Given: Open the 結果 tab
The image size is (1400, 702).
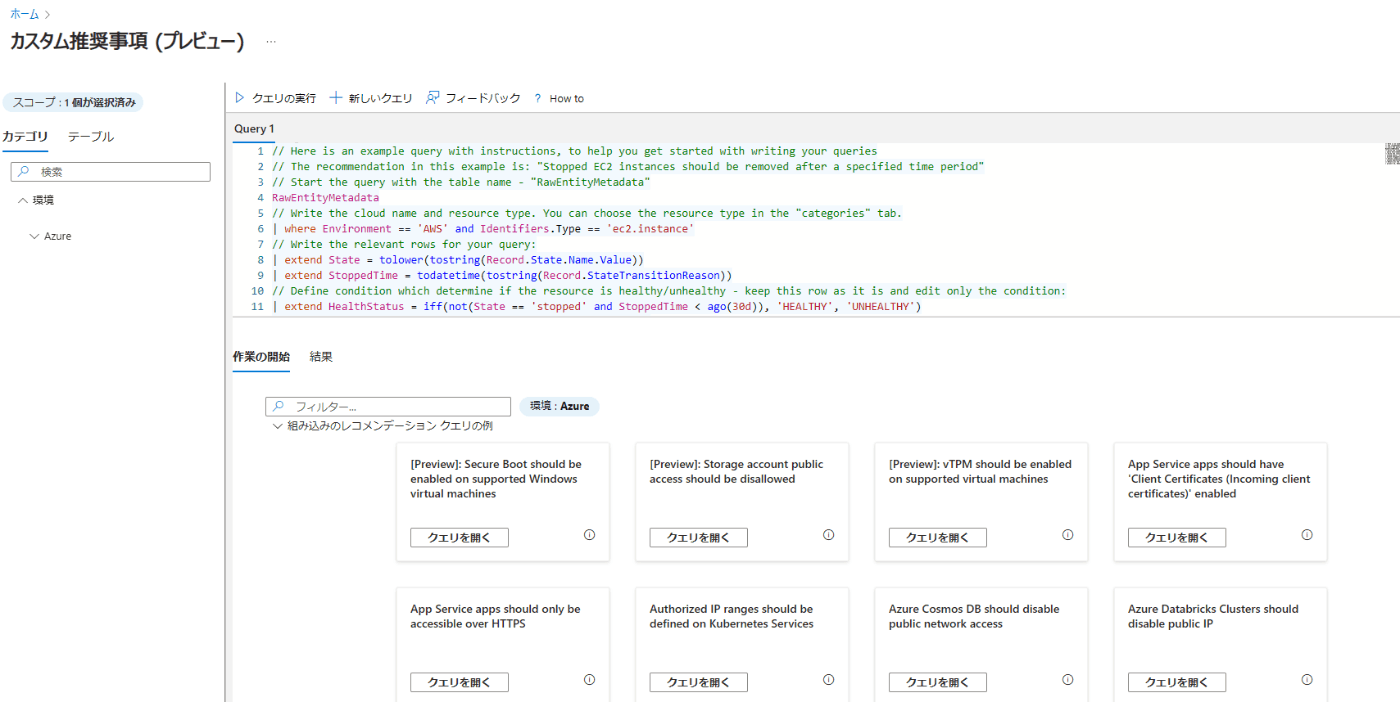Looking at the screenshot, I should point(321,357).
